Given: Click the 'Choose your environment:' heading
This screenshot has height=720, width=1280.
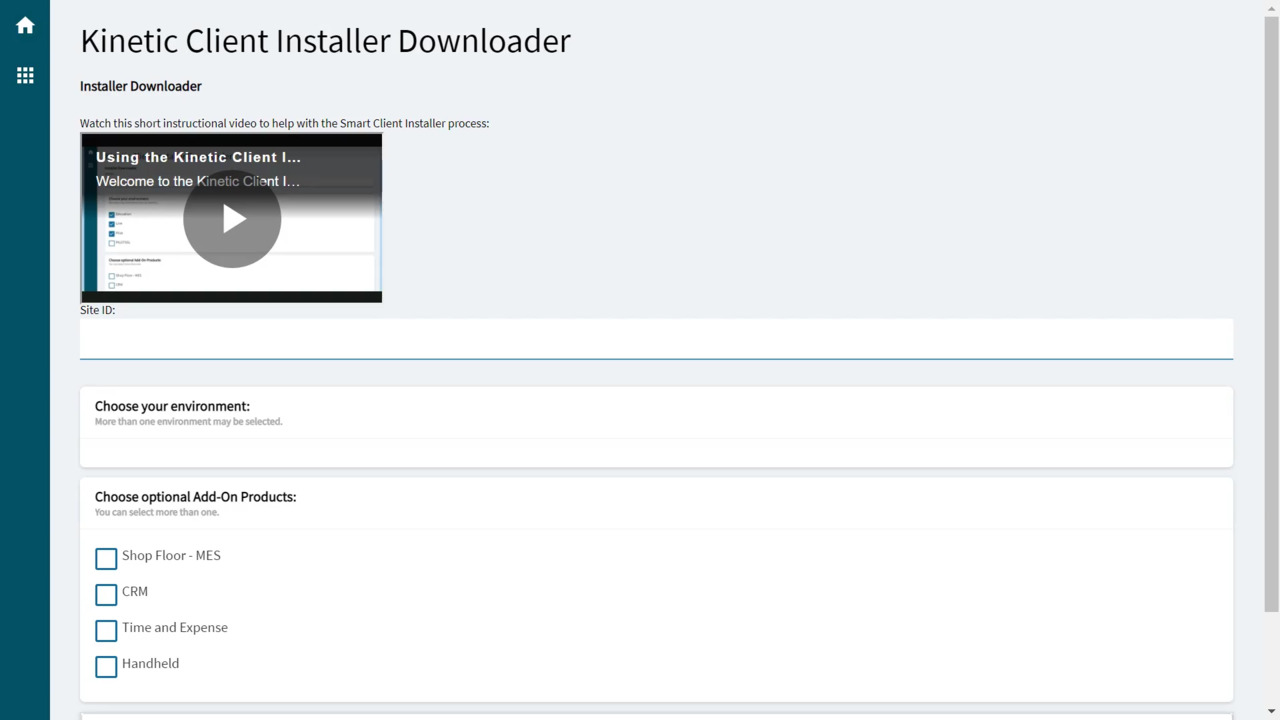Looking at the screenshot, I should pyautogui.click(x=172, y=406).
